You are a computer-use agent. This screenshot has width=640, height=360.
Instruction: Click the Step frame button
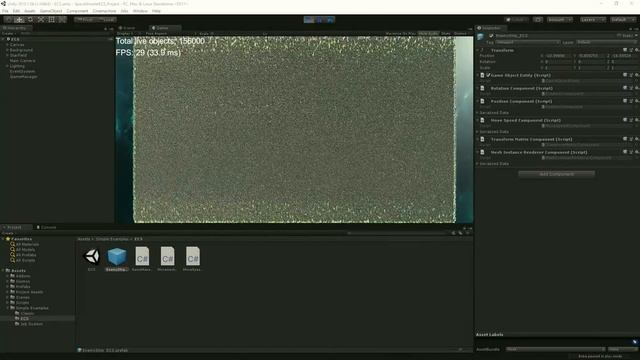pyautogui.click(x=330, y=20)
